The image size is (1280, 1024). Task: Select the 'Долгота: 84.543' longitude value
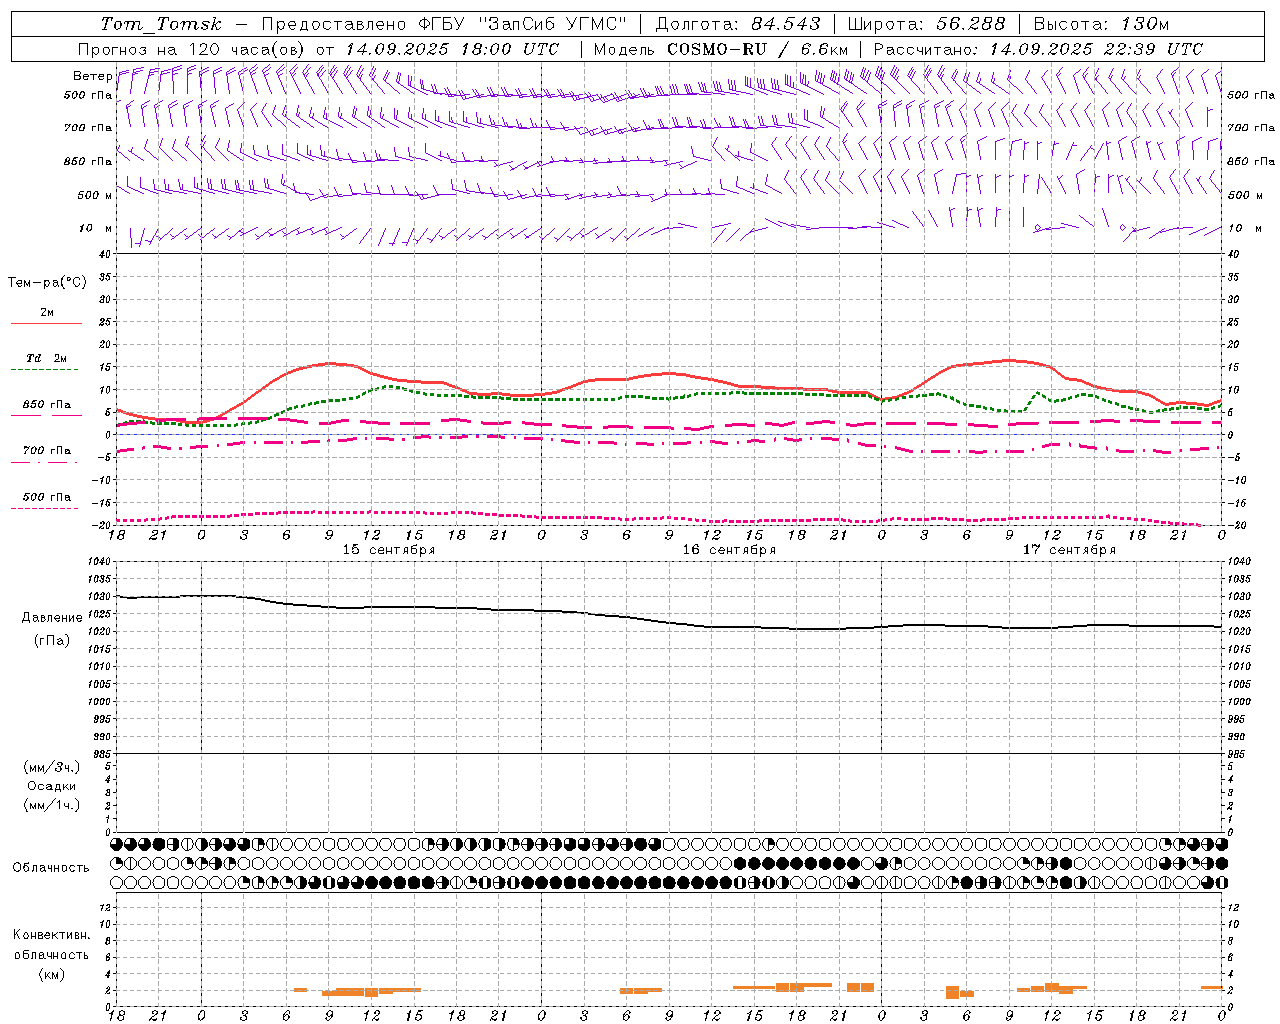point(738,24)
